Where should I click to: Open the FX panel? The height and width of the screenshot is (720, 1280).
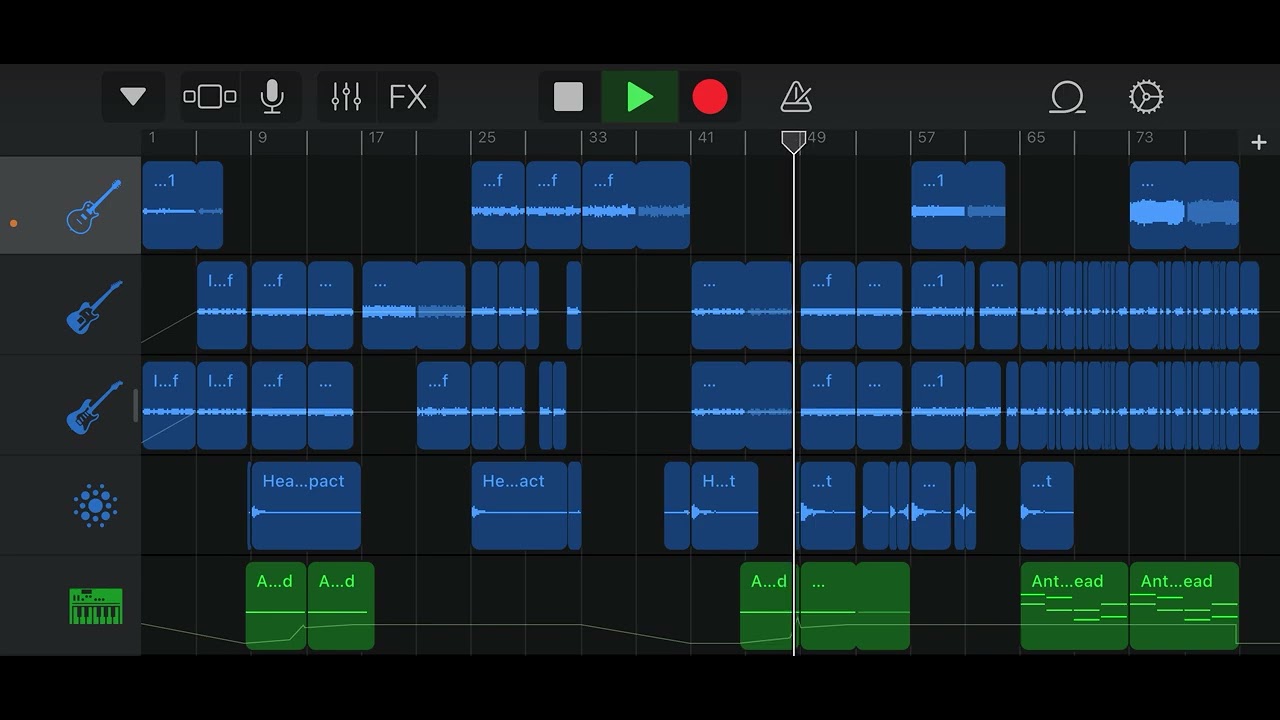pyautogui.click(x=408, y=97)
